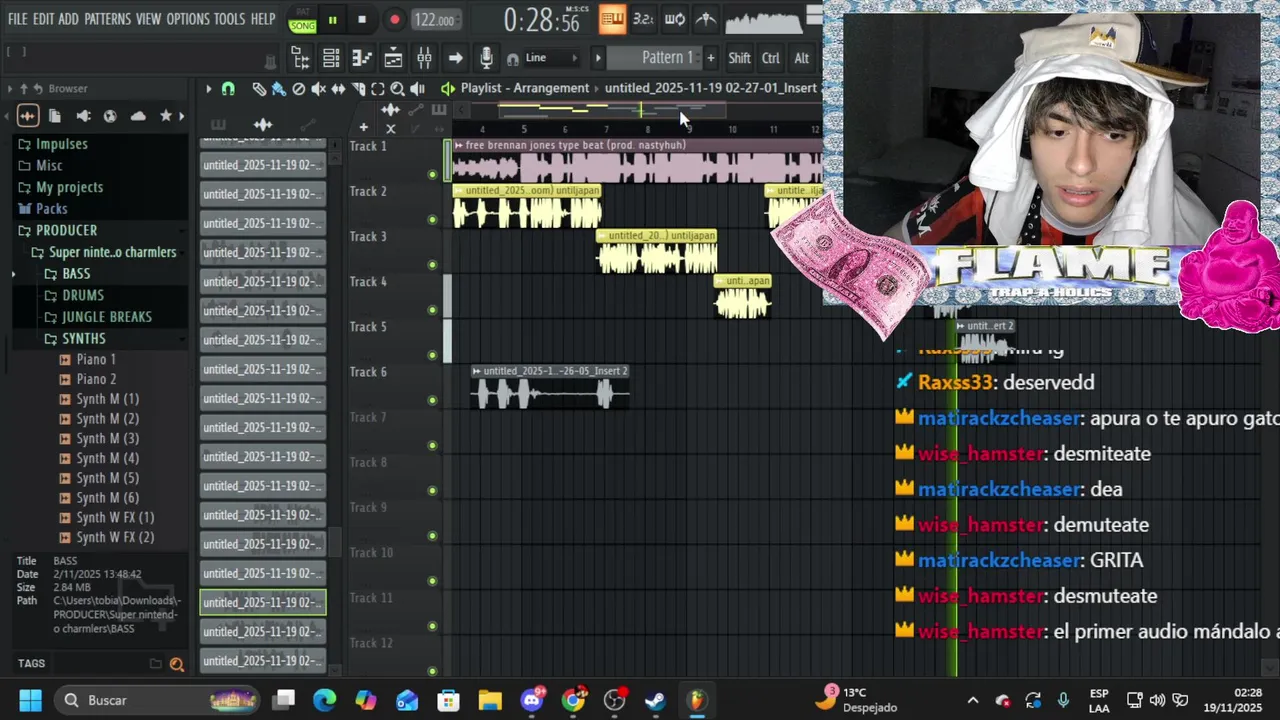Click the folder icon next to TAGS

pyautogui.click(x=155, y=664)
